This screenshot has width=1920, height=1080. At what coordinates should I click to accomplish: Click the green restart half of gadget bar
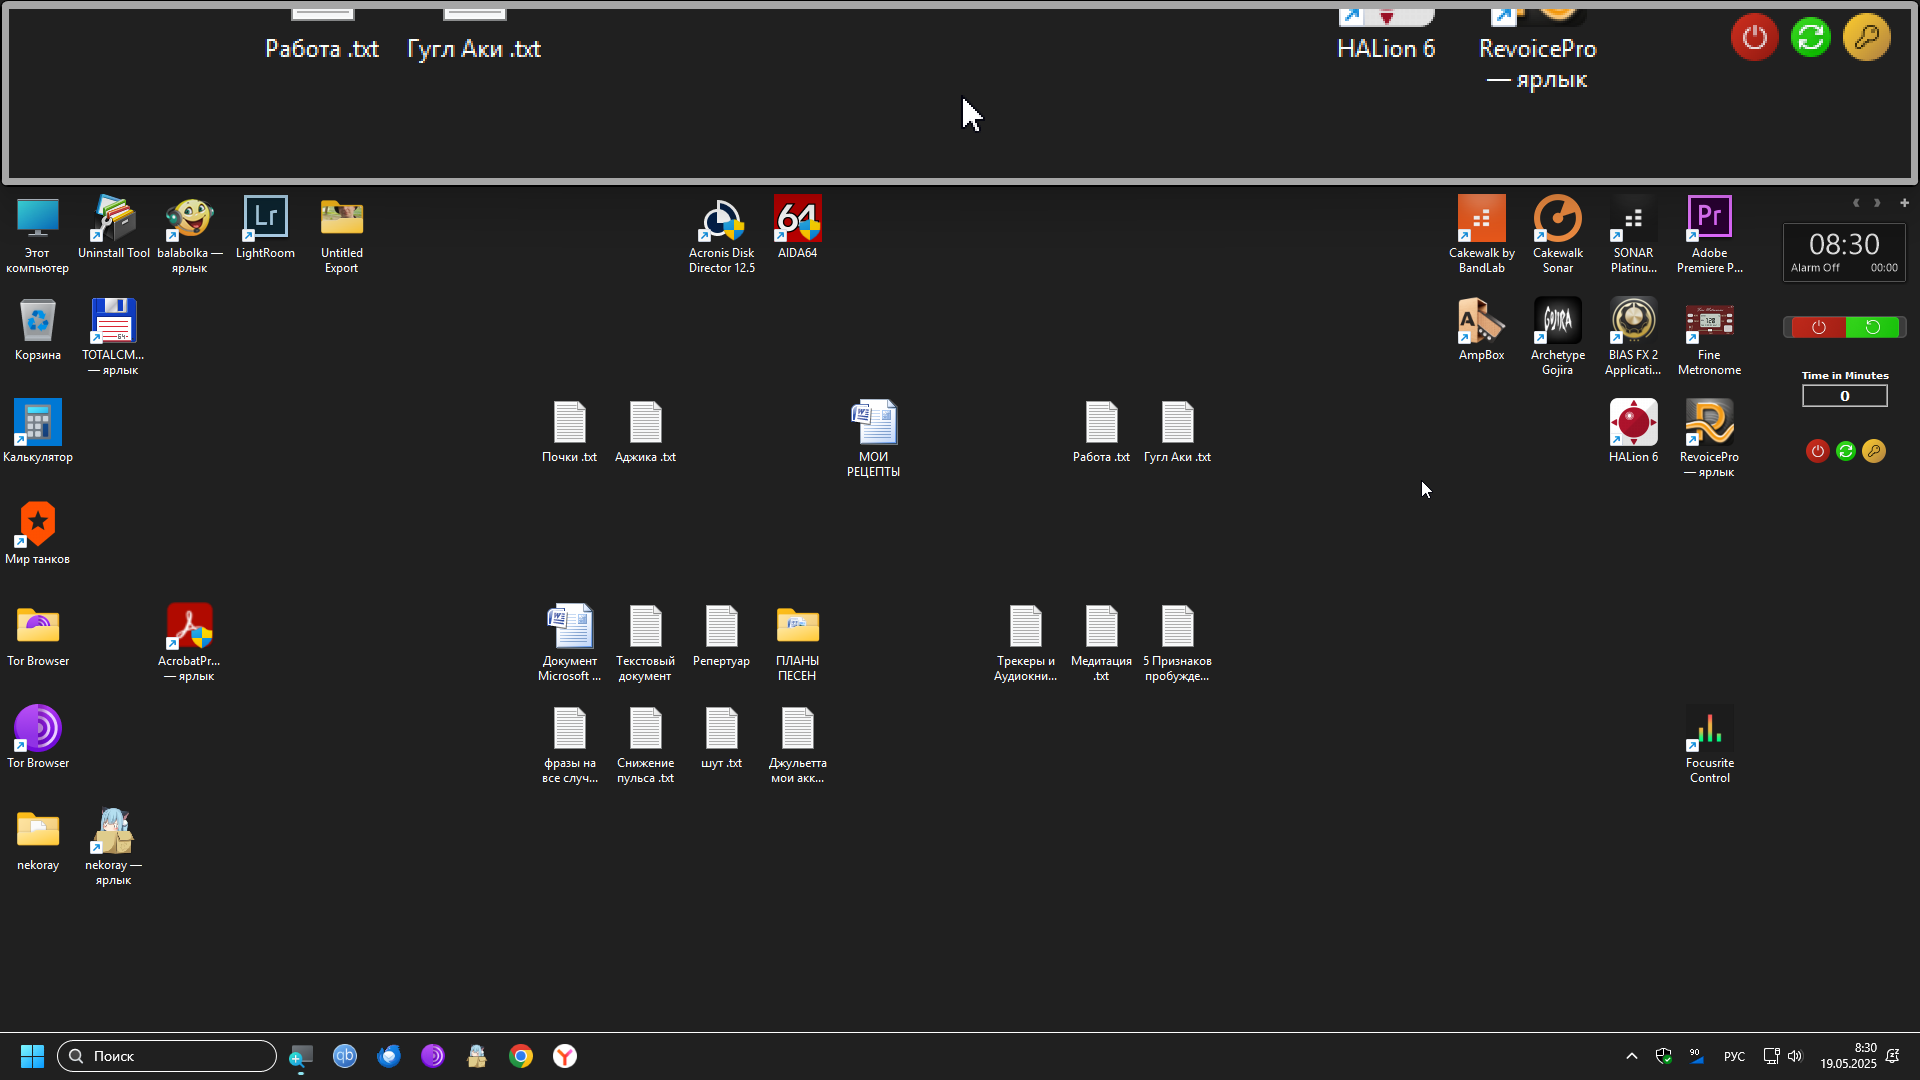click(x=1872, y=327)
